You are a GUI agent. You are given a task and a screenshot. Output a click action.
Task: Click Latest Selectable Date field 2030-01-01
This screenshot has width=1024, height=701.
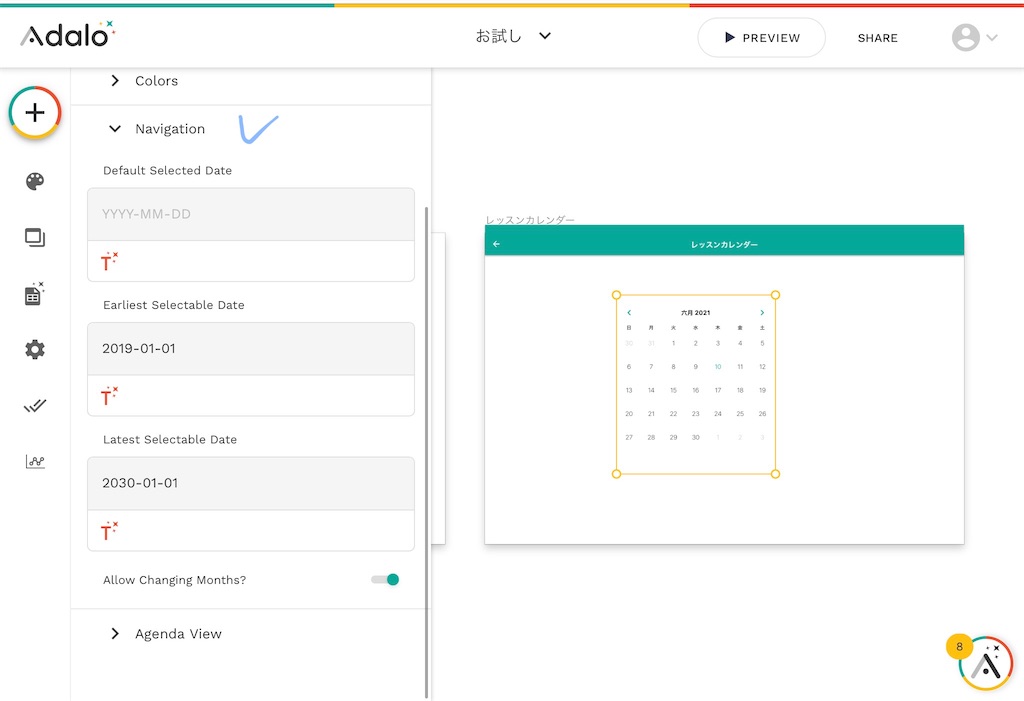(x=251, y=483)
